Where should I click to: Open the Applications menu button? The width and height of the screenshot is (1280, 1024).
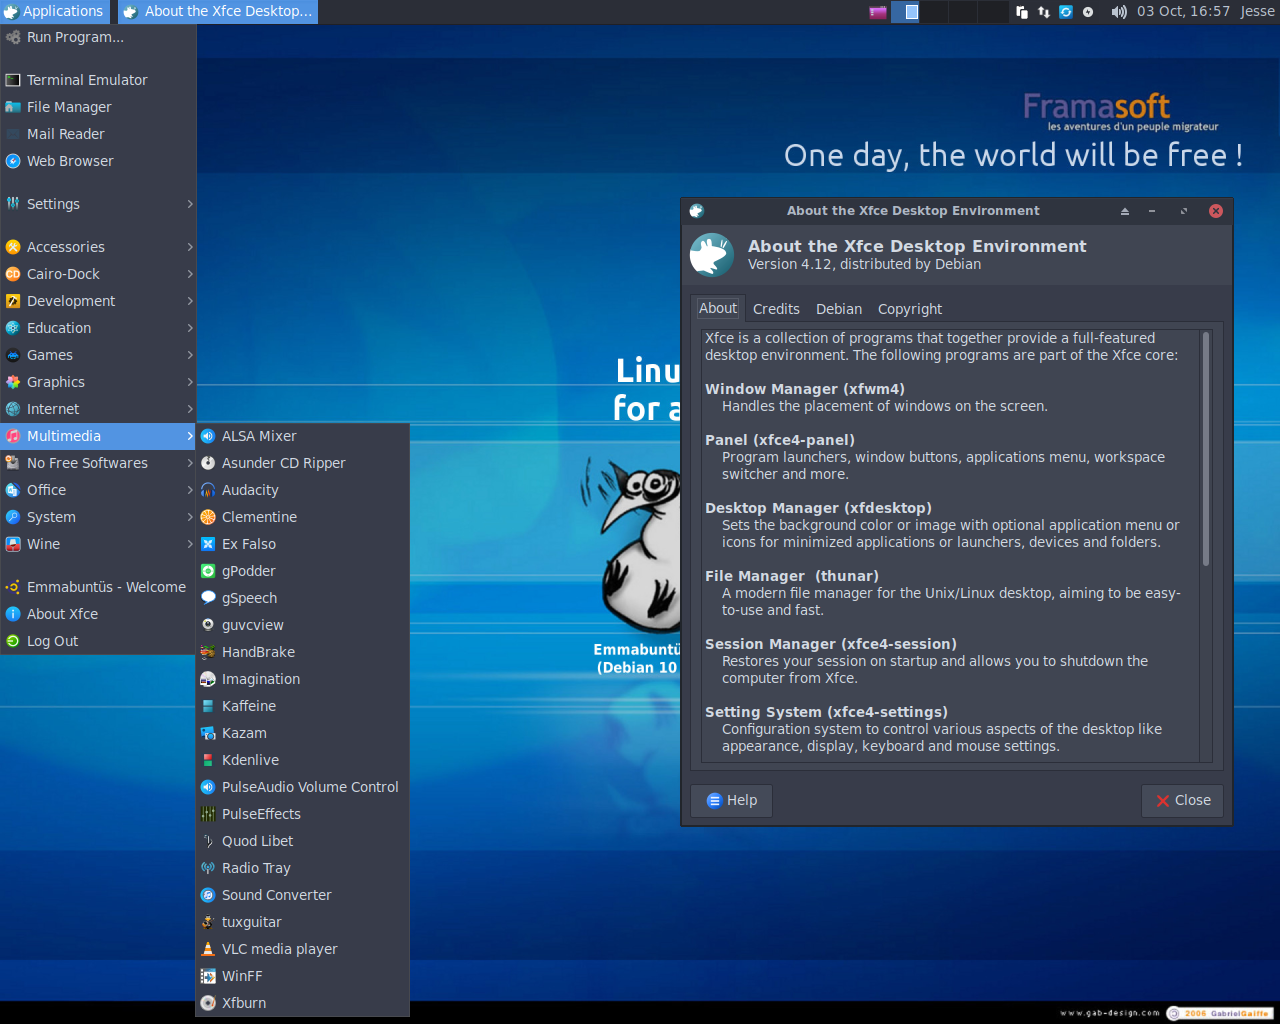click(x=54, y=12)
